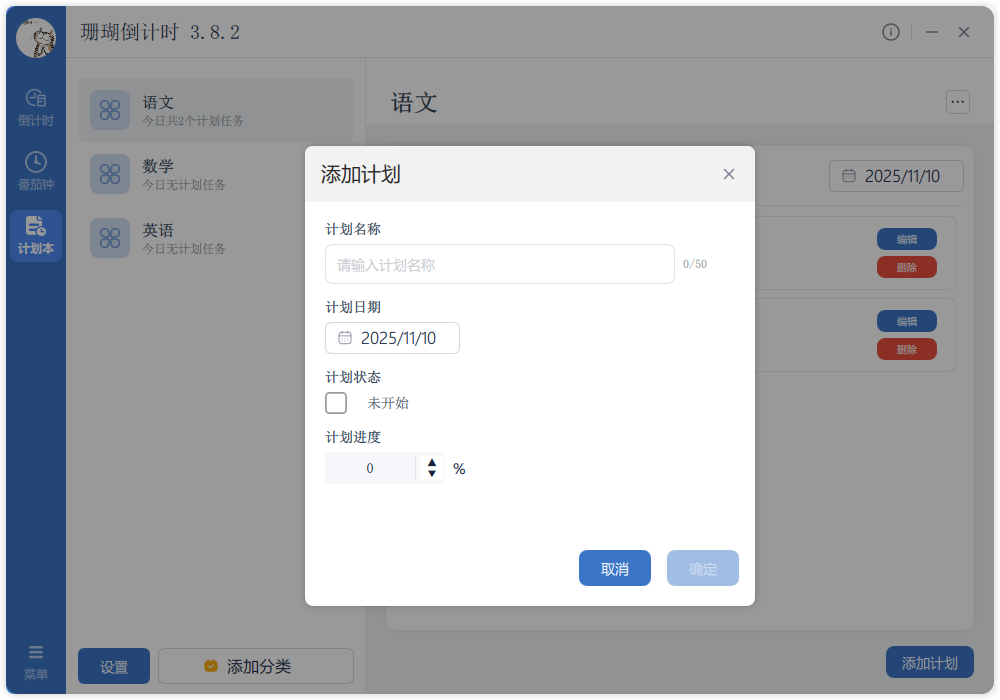The width and height of the screenshot is (1000, 700).
Task: Click the 请输入计划名称 input field
Action: pyautogui.click(x=499, y=263)
